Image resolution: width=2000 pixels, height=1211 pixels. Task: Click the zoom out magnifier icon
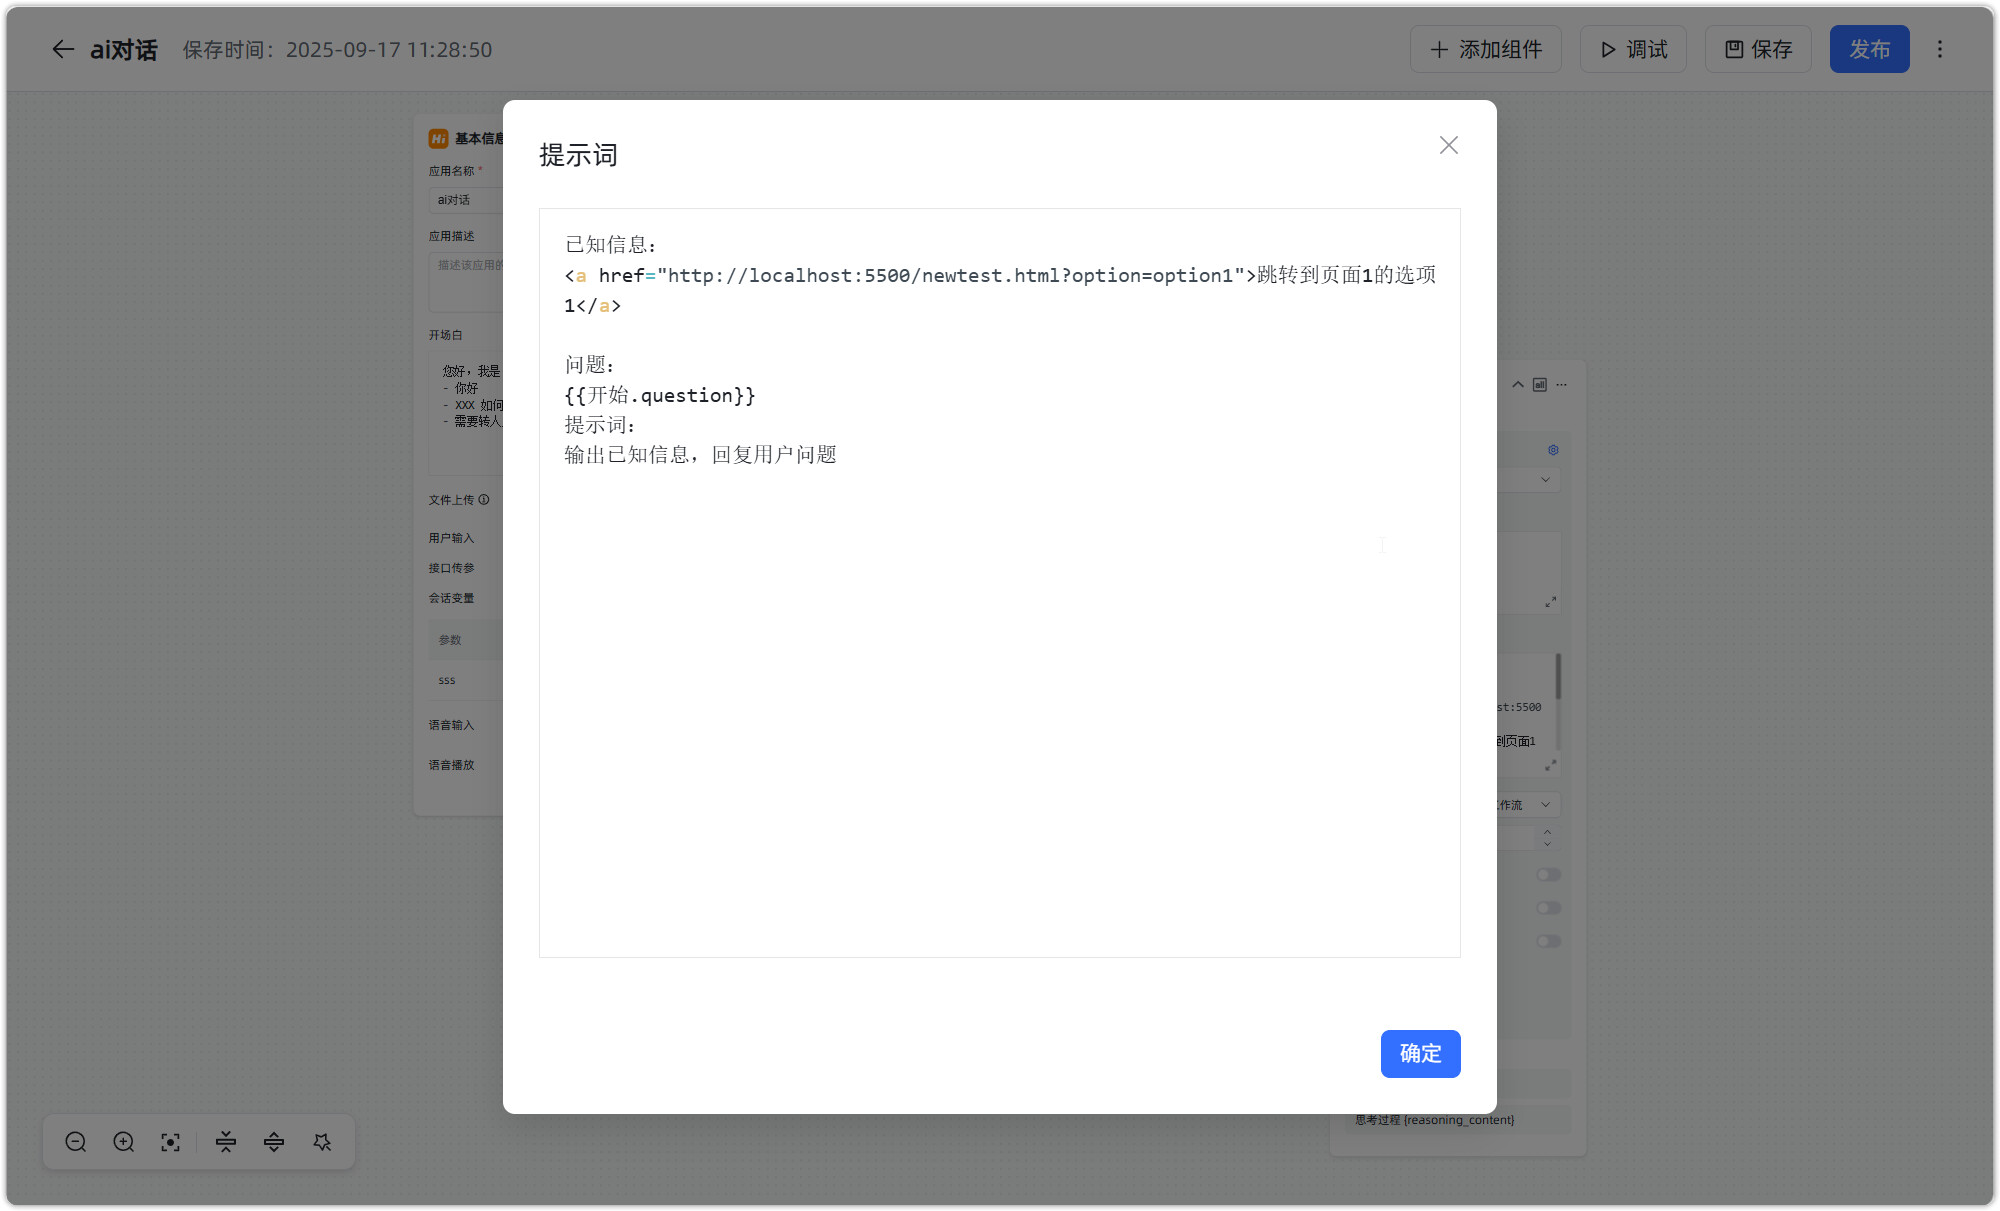pyautogui.click(x=76, y=1142)
